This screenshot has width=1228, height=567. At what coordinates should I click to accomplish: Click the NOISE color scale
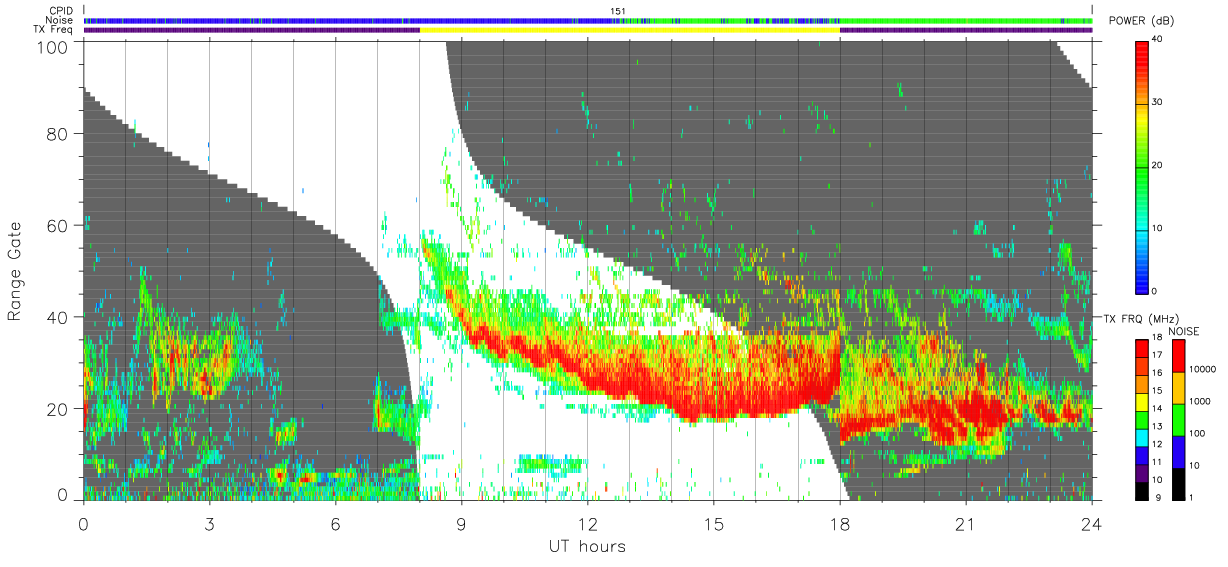coord(1179,419)
